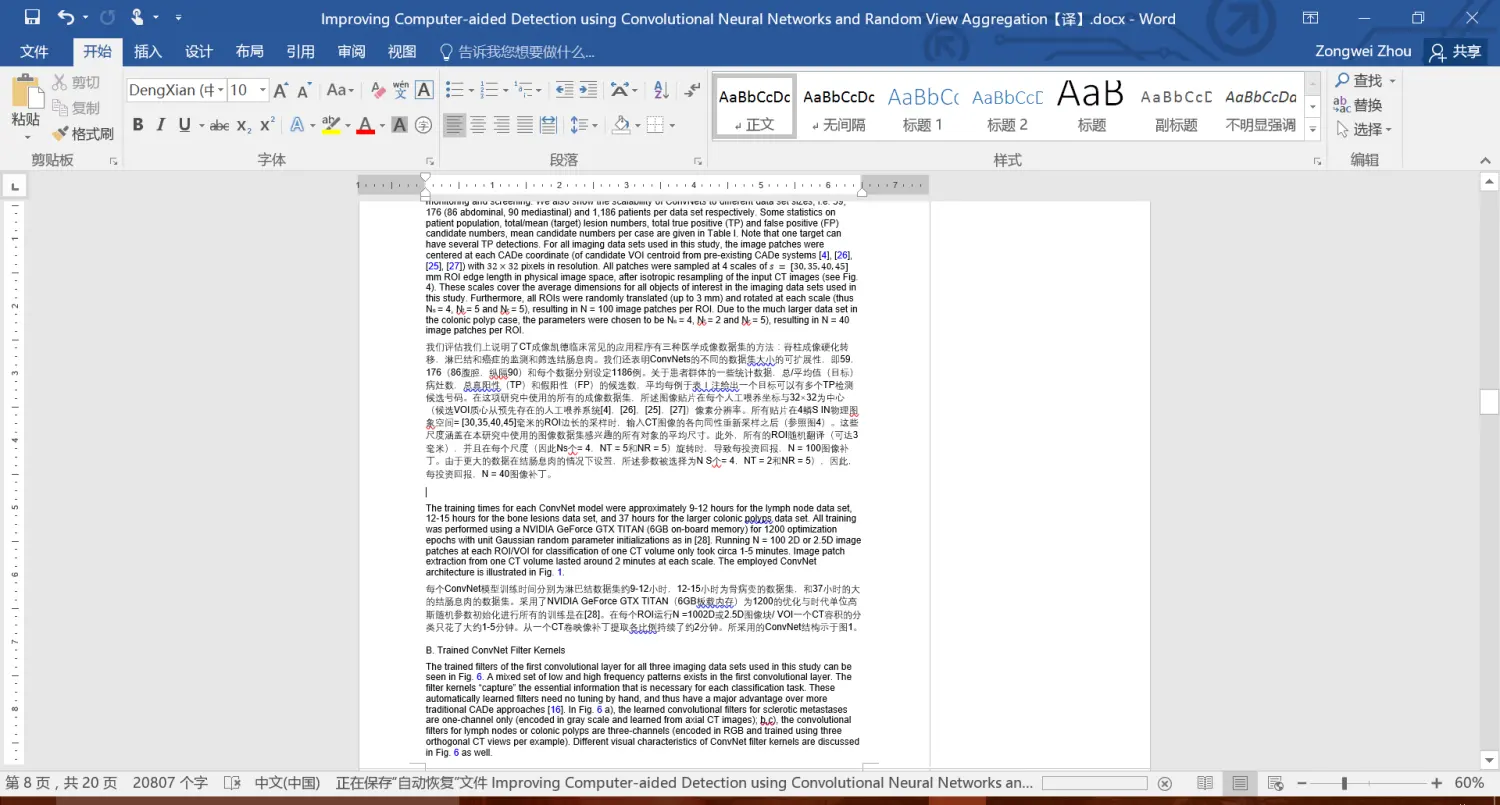Viewport: 1500px width, 805px height.
Task: Align text left
Action: coord(455,125)
